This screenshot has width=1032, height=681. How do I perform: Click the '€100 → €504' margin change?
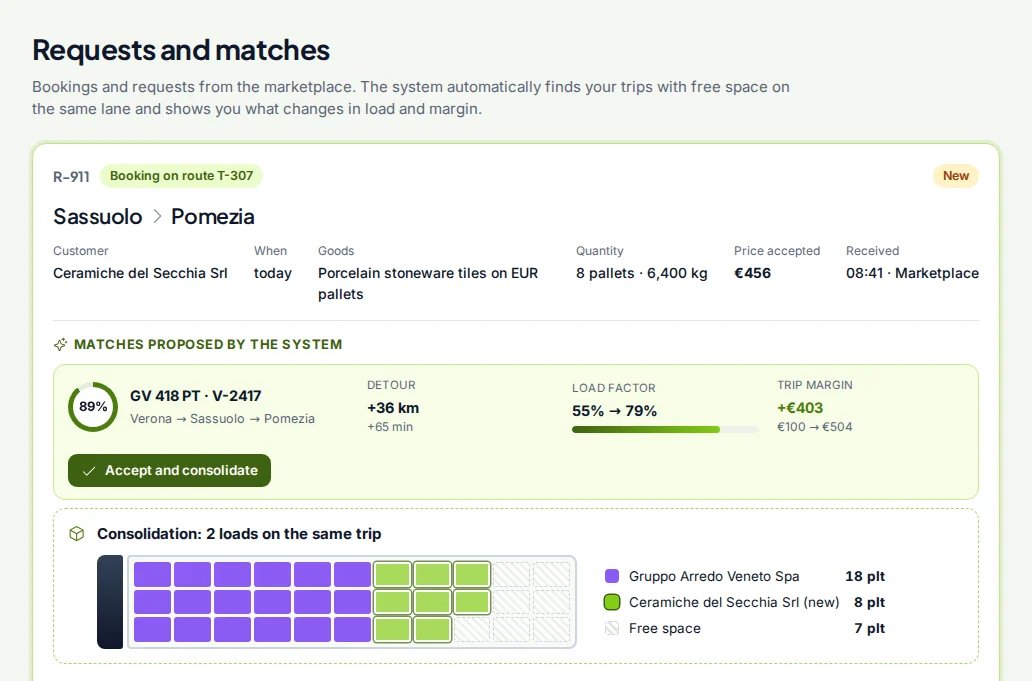(x=814, y=427)
